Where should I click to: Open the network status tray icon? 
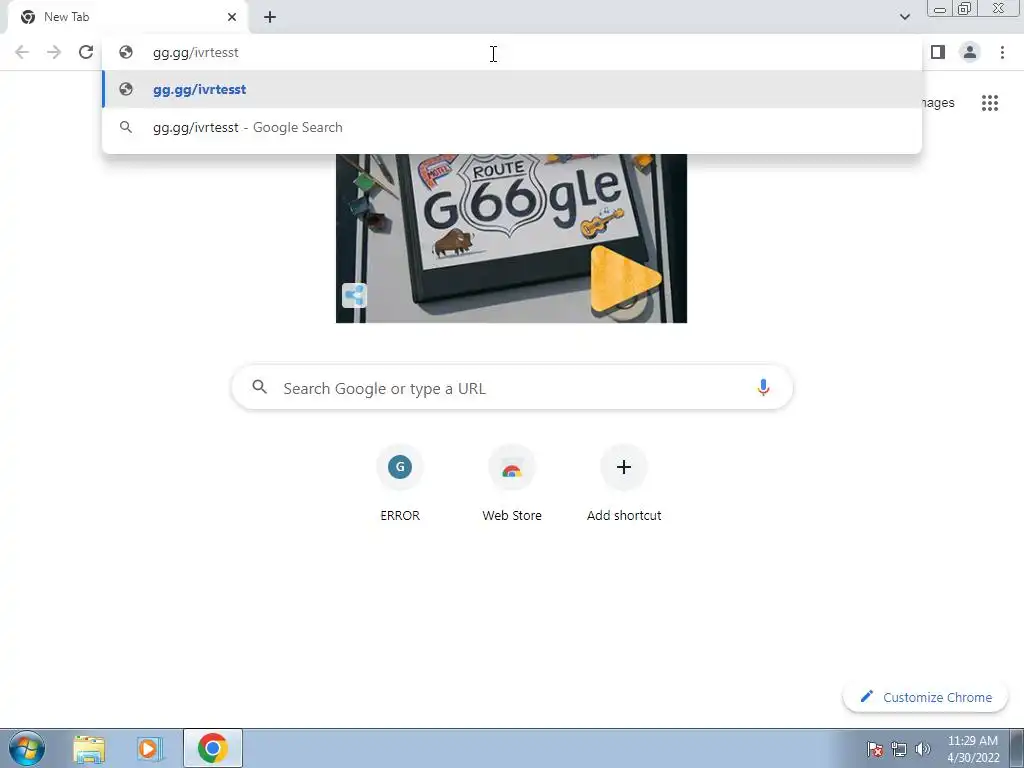pyautogui.click(x=899, y=749)
